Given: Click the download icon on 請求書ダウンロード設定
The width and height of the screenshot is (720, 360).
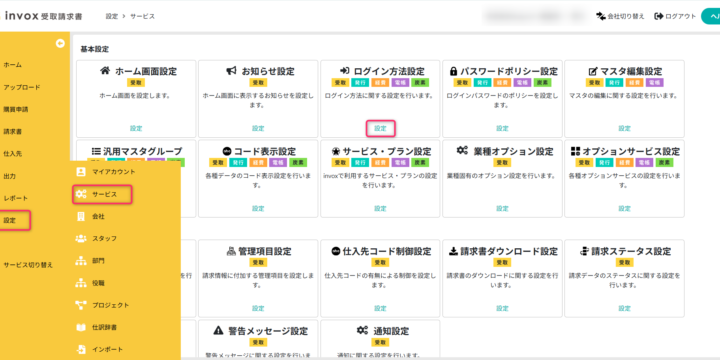Looking at the screenshot, I should [x=453, y=251].
